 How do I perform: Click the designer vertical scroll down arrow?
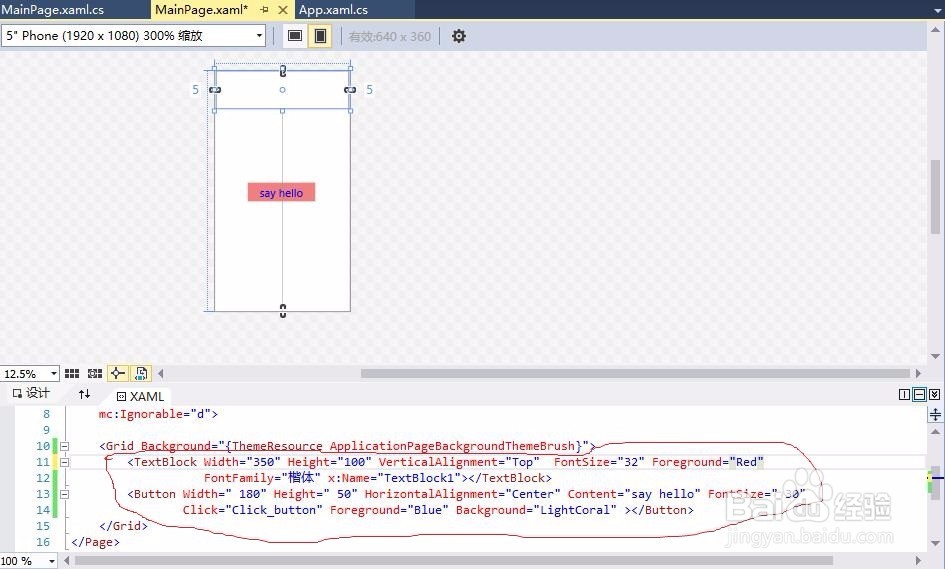pyautogui.click(x=935, y=356)
